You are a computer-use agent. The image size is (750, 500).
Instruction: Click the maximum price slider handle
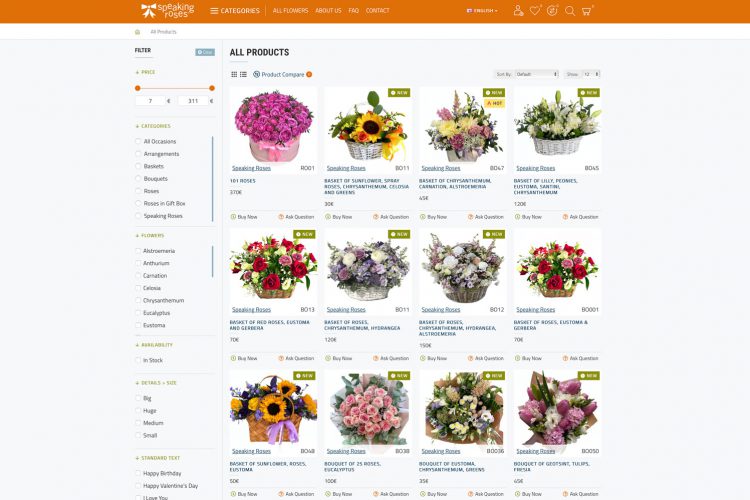click(212, 88)
